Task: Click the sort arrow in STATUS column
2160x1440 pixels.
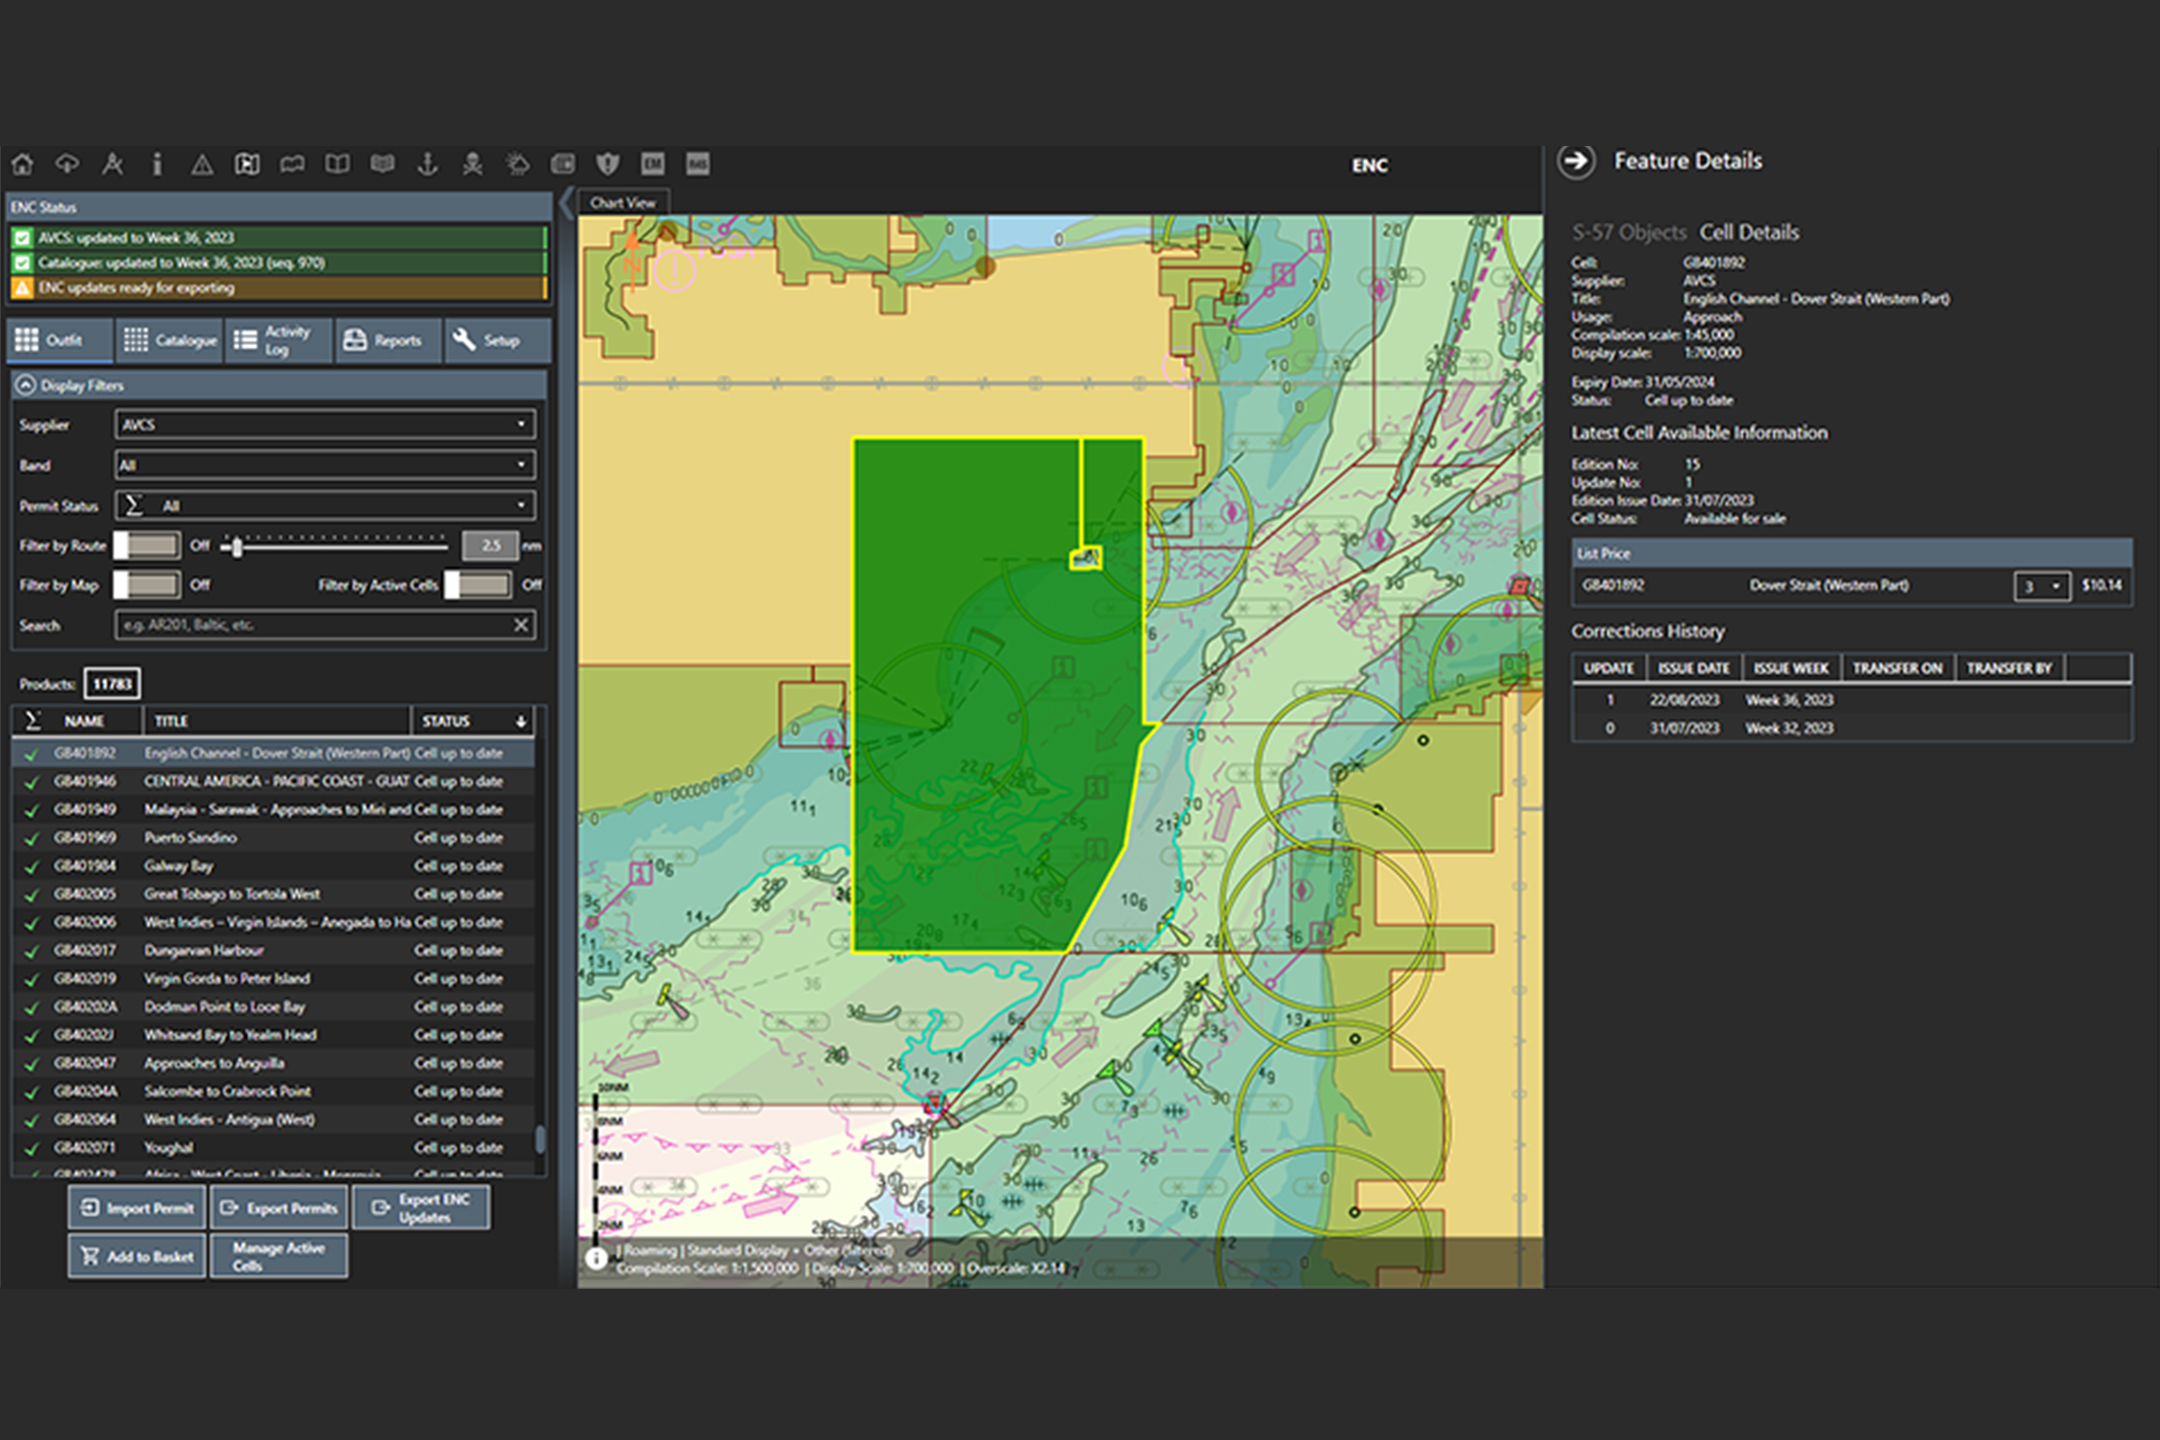Action: 521,721
